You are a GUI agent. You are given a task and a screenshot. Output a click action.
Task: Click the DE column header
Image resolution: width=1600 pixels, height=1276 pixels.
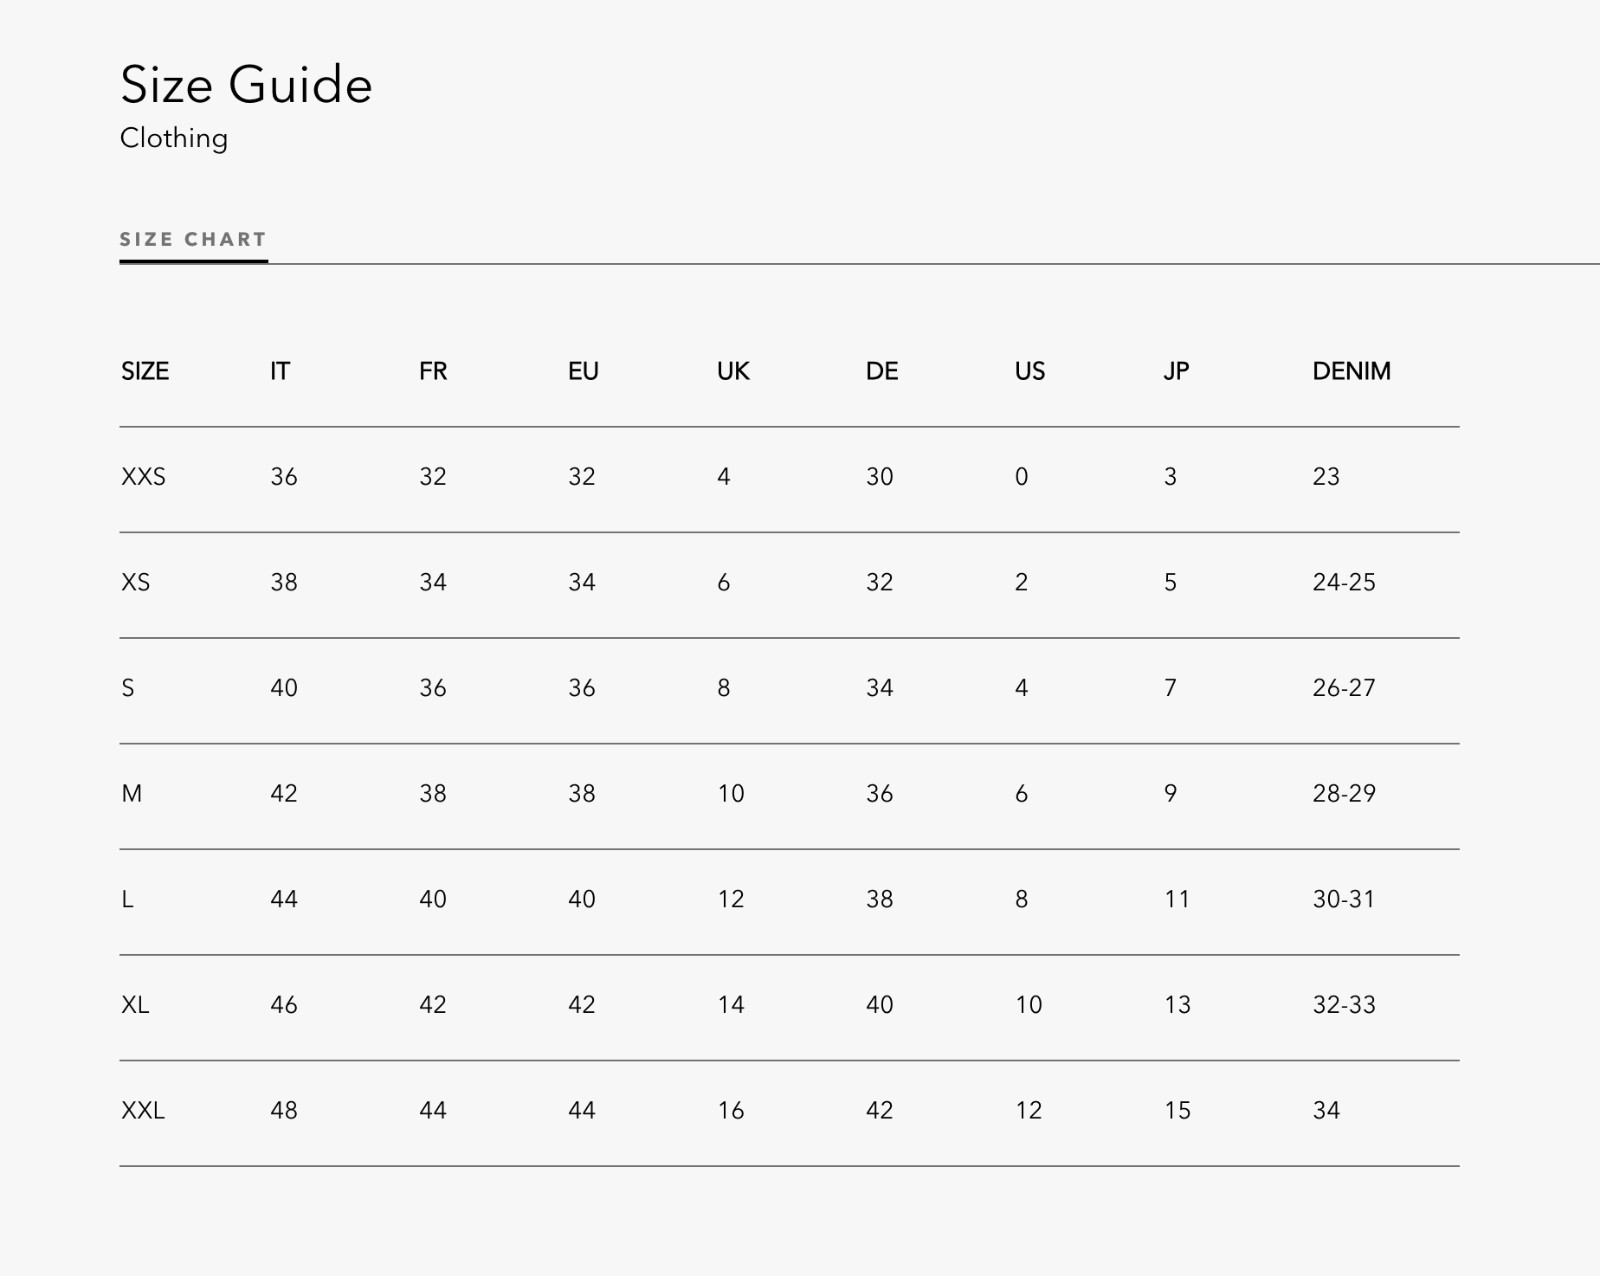pyautogui.click(x=882, y=371)
